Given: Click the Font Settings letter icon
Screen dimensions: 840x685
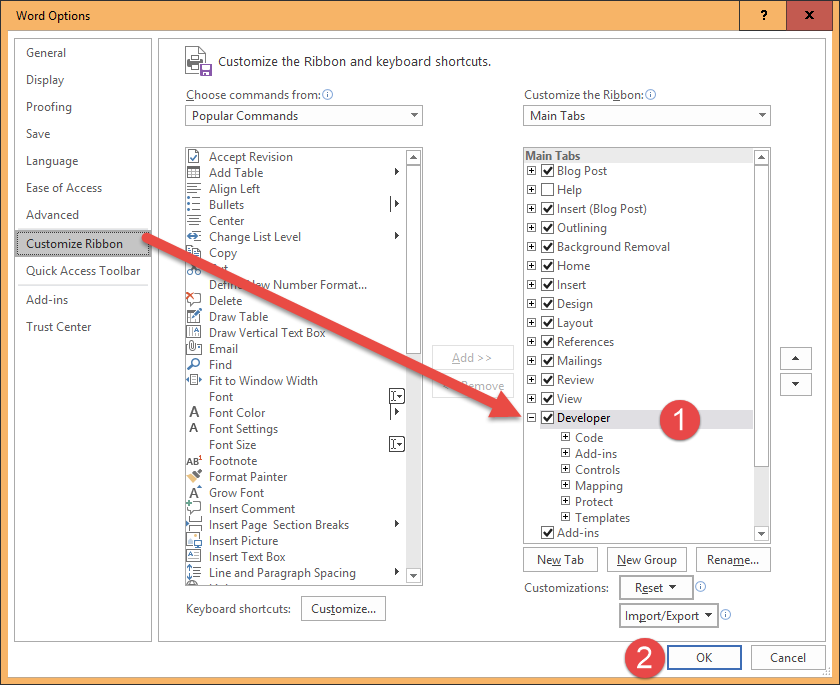Looking at the screenshot, I should click(x=194, y=428).
